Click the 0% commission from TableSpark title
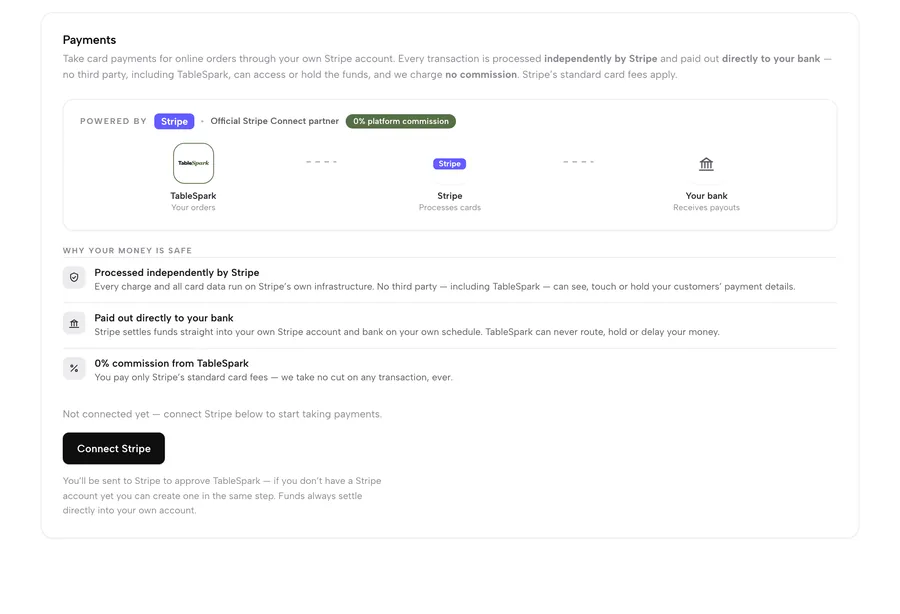This screenshot has height=614, width=900. point(172,363)
